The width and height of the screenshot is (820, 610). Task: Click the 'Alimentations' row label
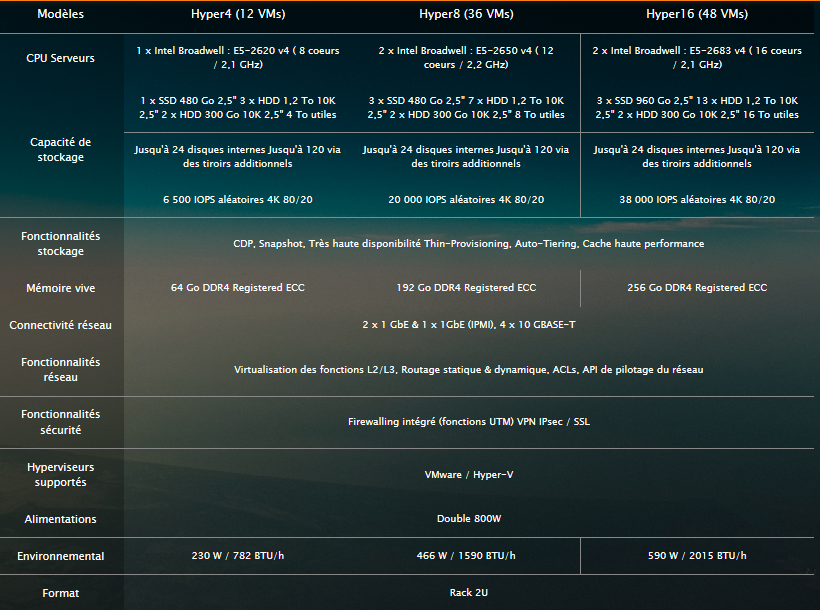pos(61,519)
